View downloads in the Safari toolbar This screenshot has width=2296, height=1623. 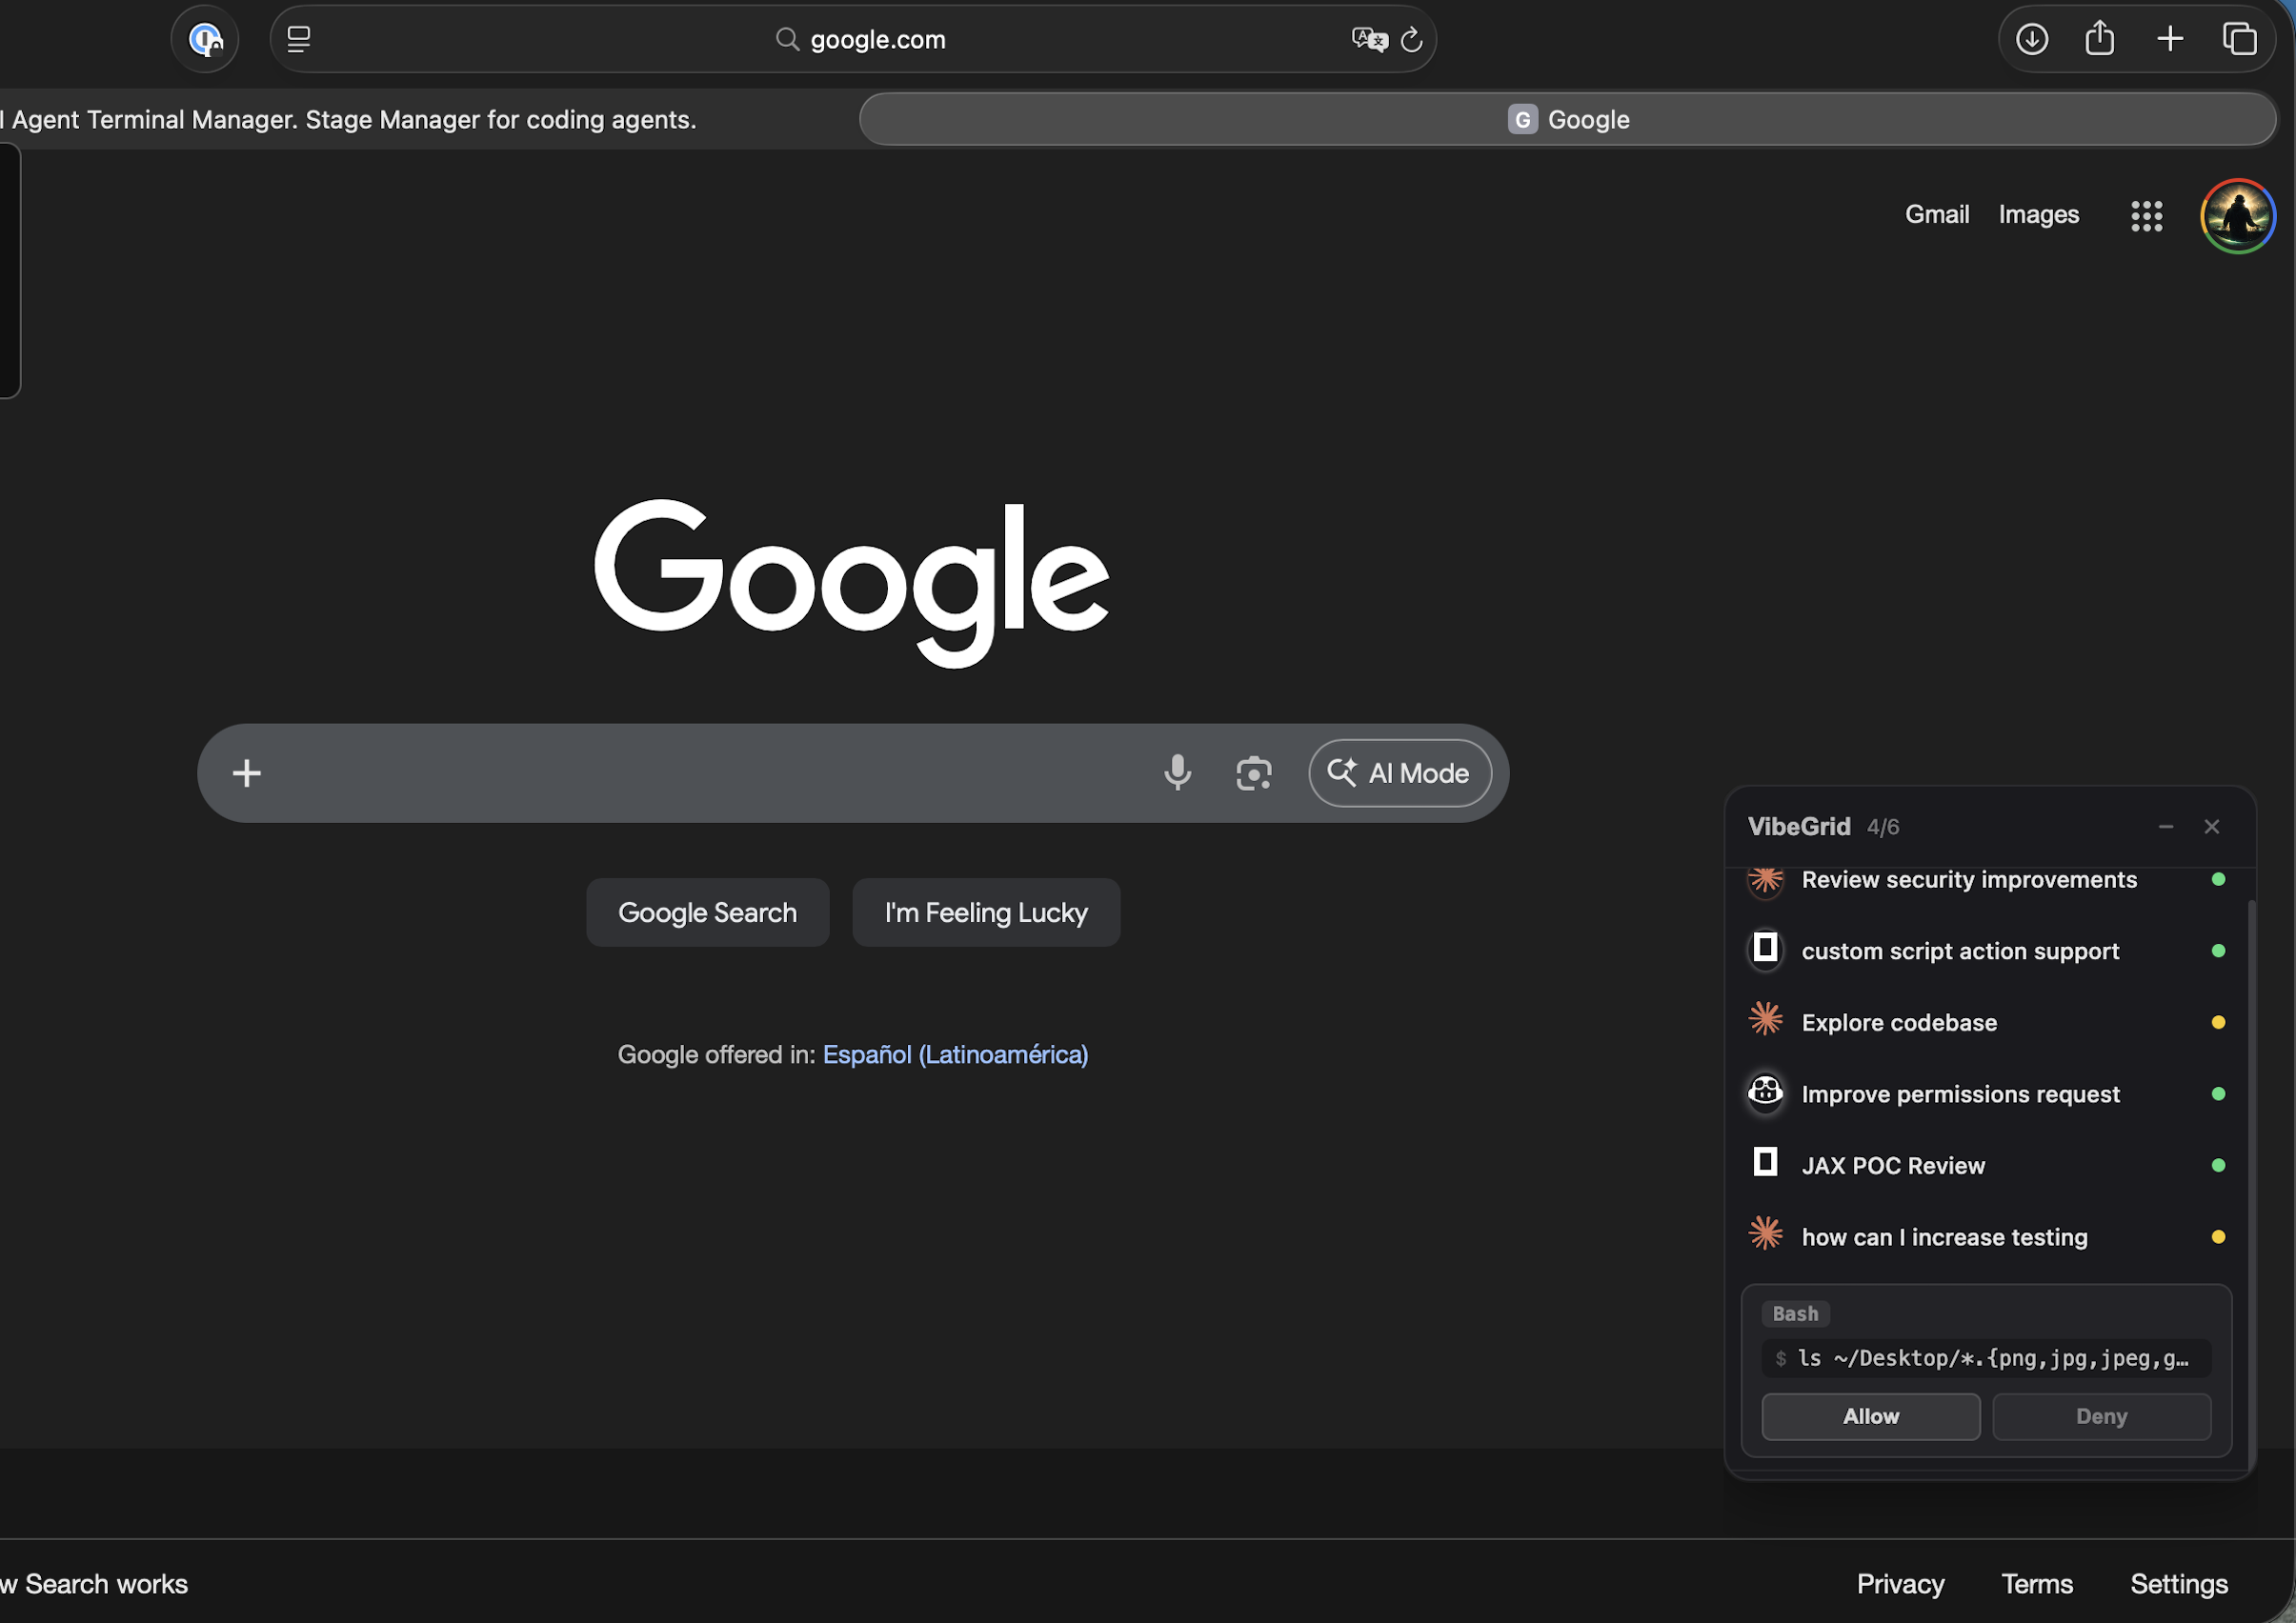click(2032, 38)
